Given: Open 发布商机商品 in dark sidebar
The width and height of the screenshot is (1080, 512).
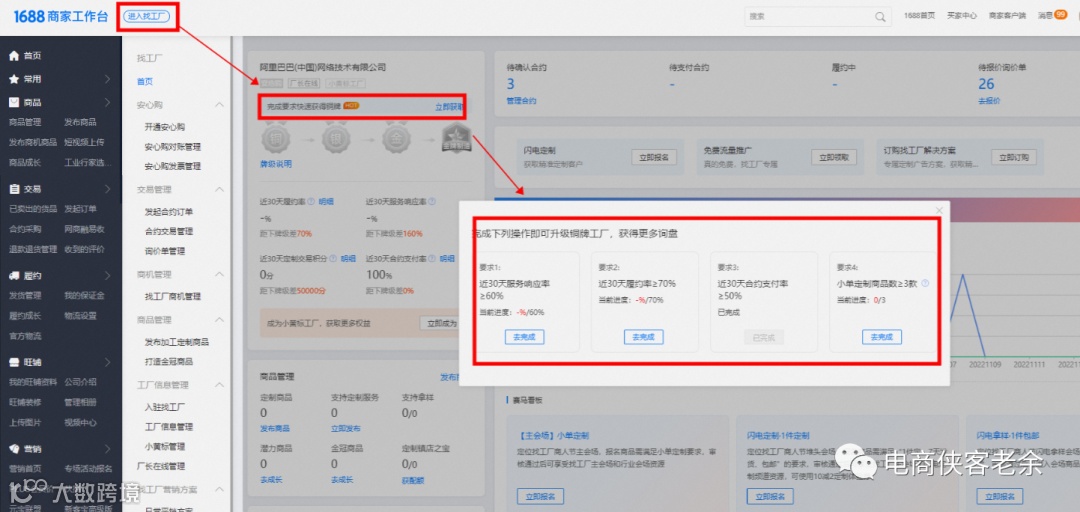Looking at the screenshot, I should [32, 143].
